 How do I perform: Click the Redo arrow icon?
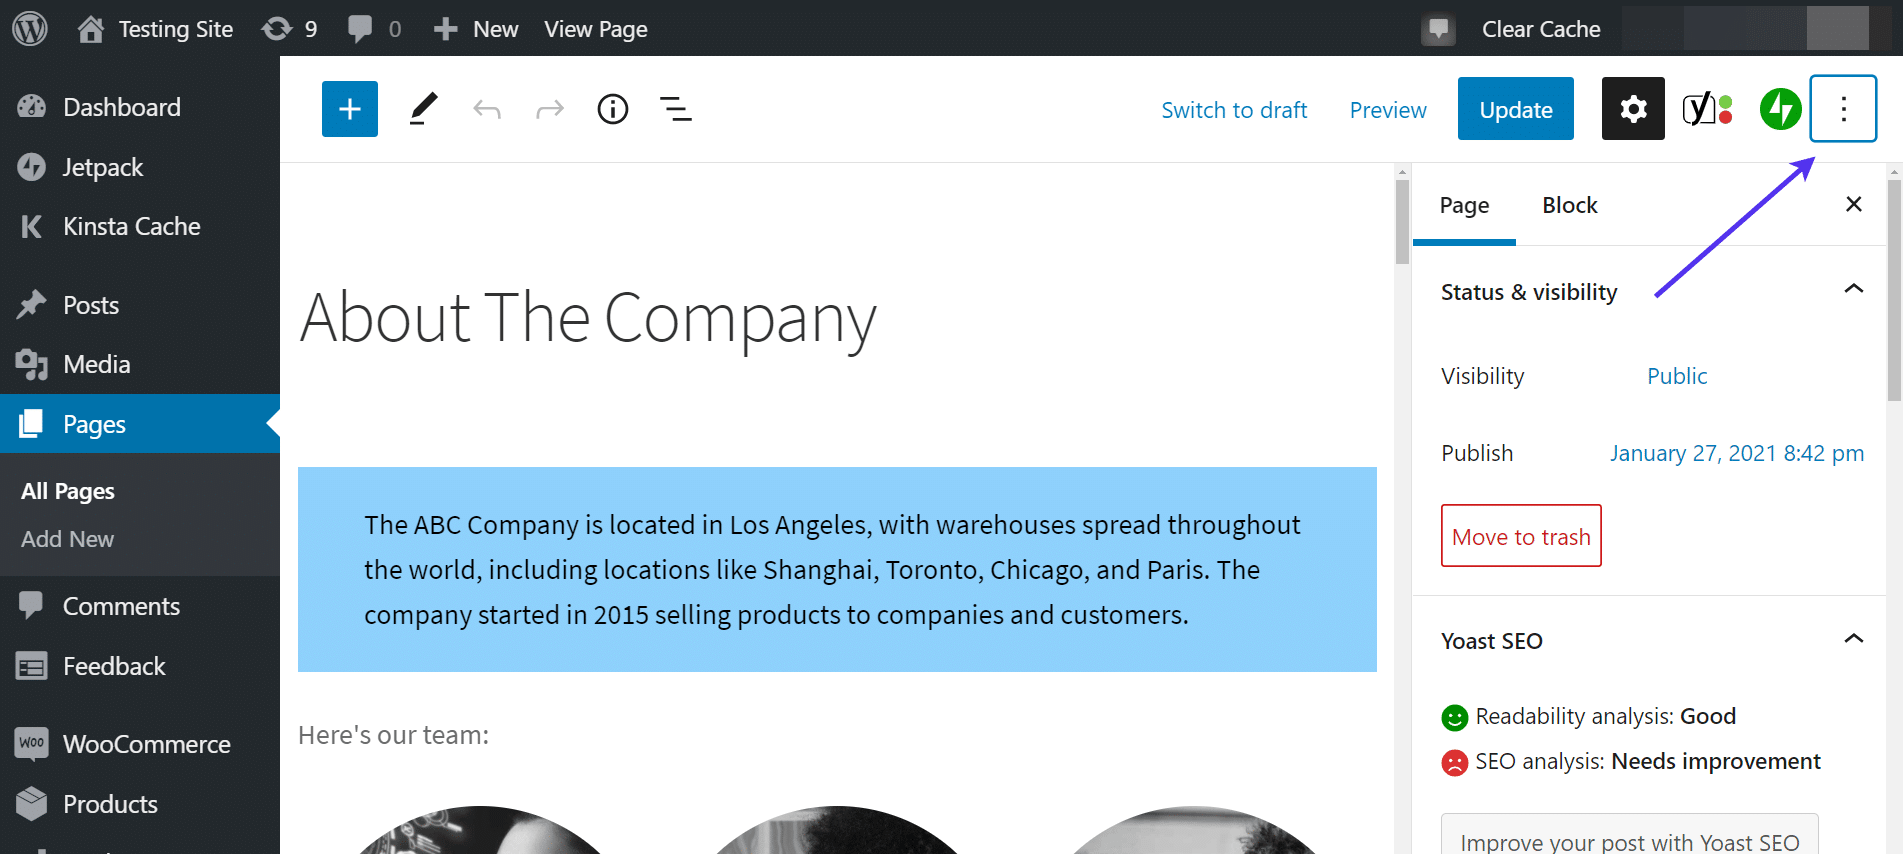tap(550, 109)
